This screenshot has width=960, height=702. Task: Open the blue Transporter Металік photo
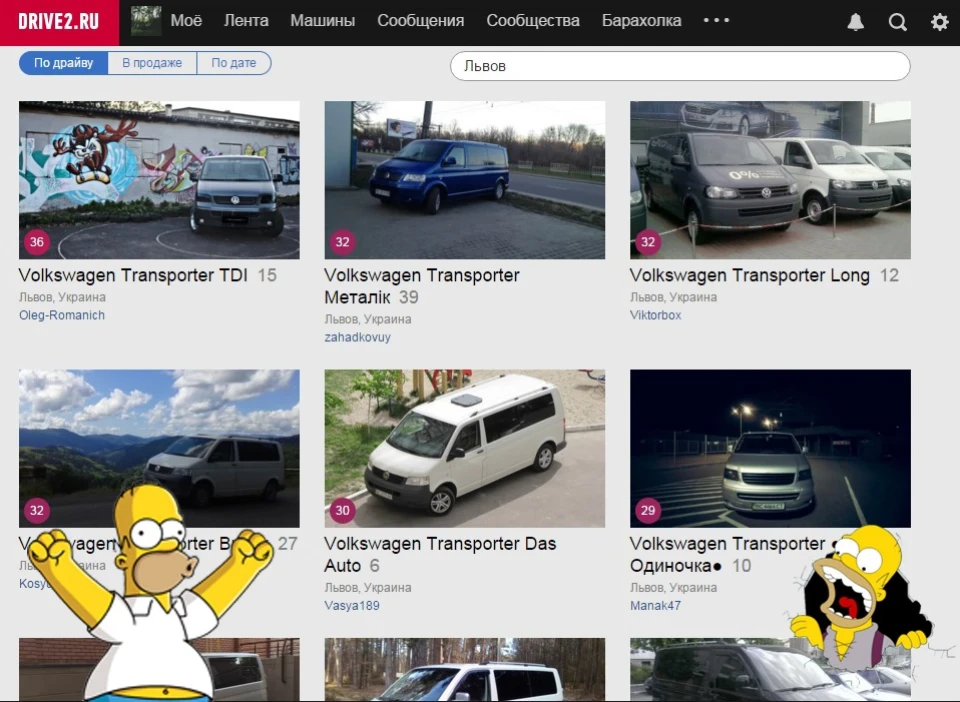tap(465, 180)
